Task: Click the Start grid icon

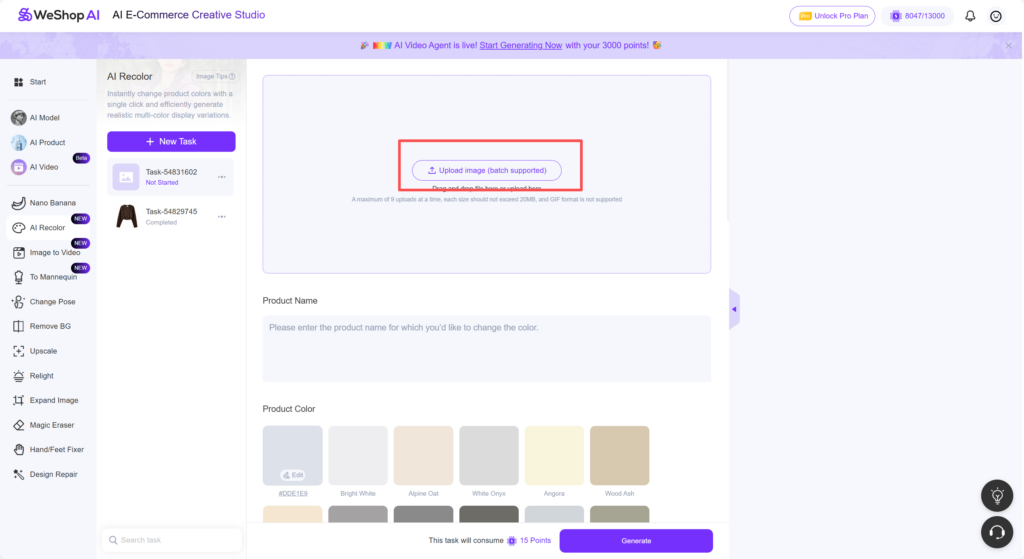Action: click(18, 82)
